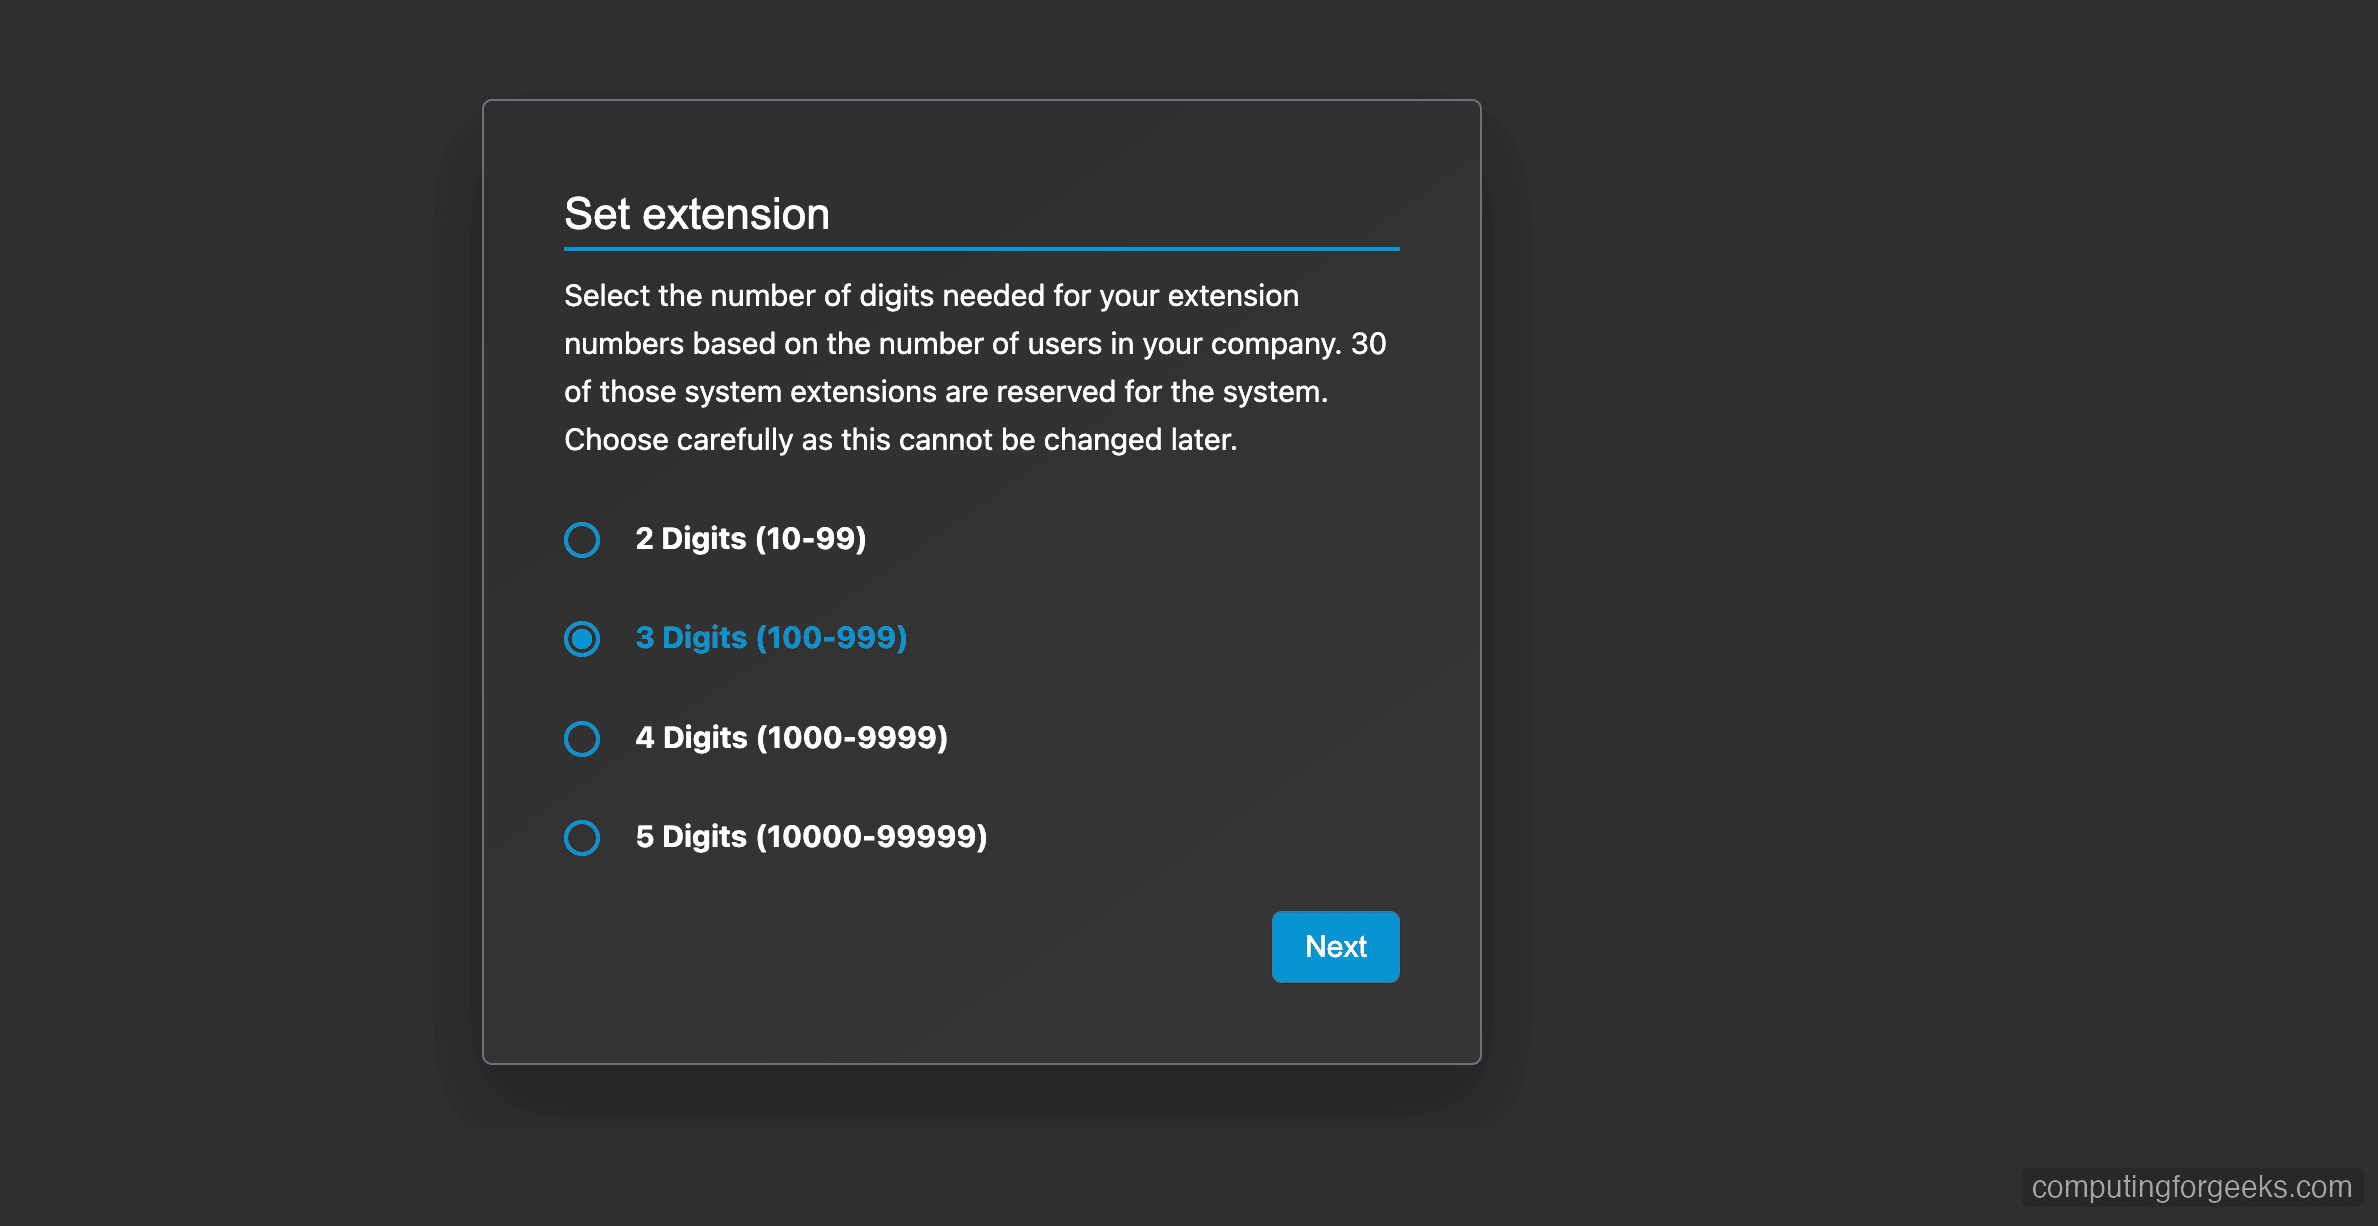Screen dimensions: 2378x1226
Task: Click the 4 Digits (1000-9999) label text
Action: click(791, 737)
